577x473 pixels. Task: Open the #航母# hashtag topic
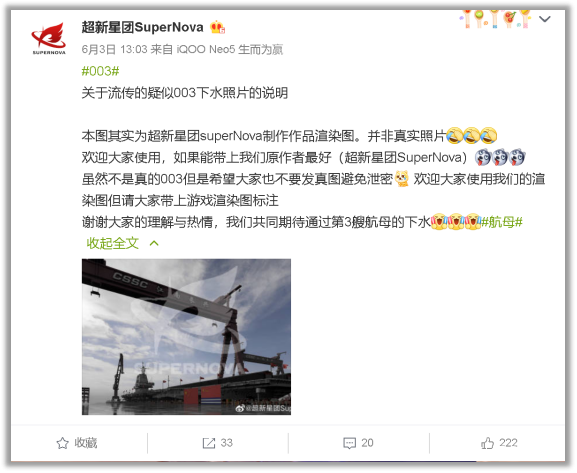point(502,222)
